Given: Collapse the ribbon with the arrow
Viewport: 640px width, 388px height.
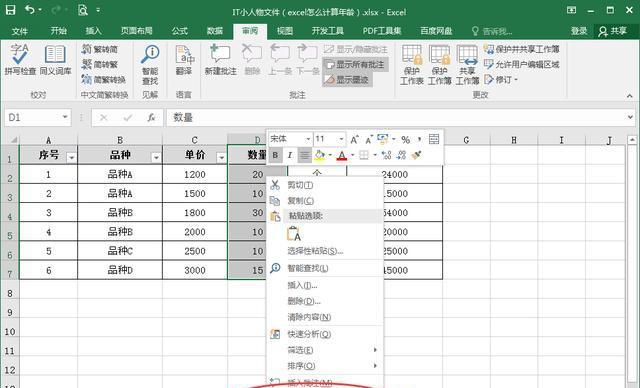Looking at the screenshot, I should (x=630, y=96).
